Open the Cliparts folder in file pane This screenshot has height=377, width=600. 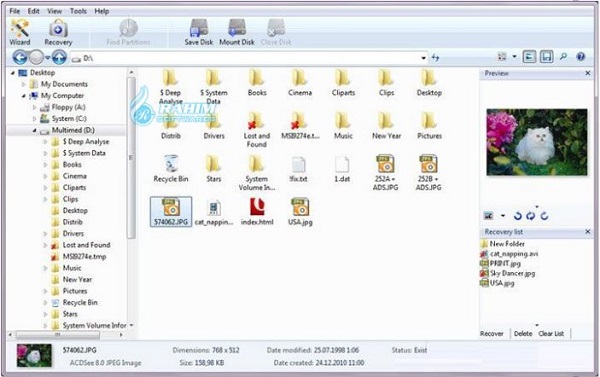[x=343, y=82]
